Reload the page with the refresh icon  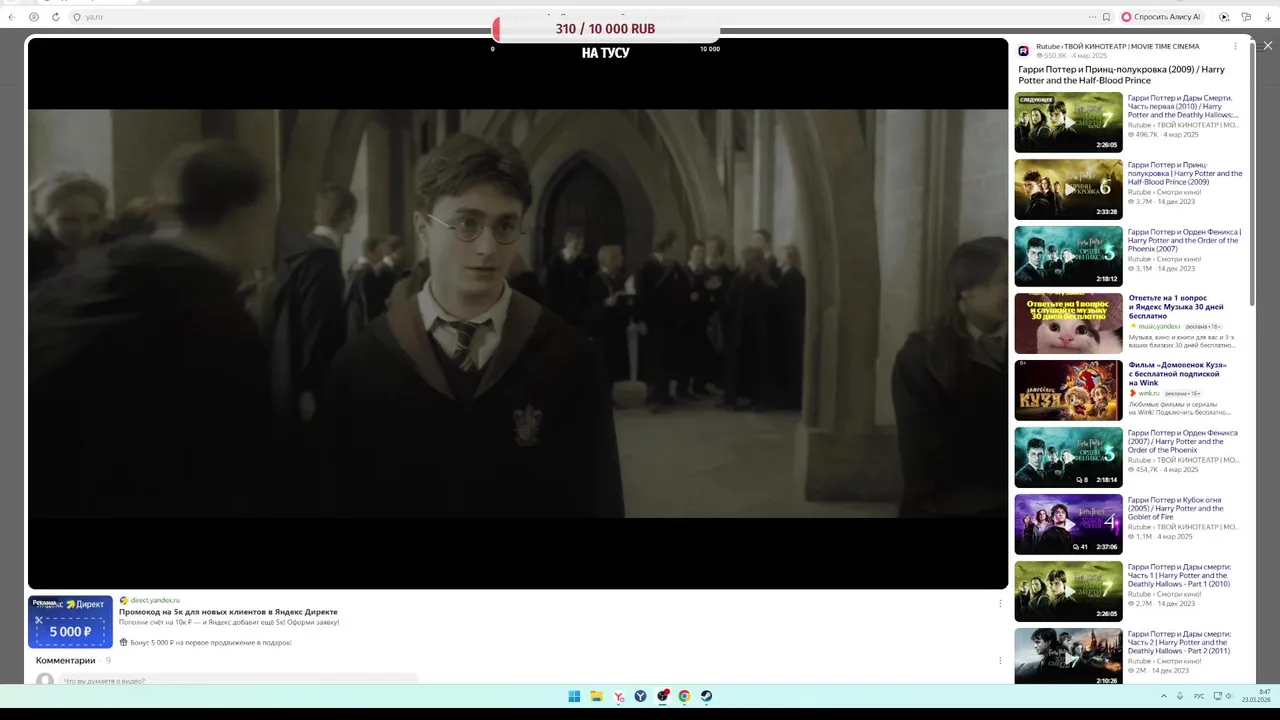55,17
